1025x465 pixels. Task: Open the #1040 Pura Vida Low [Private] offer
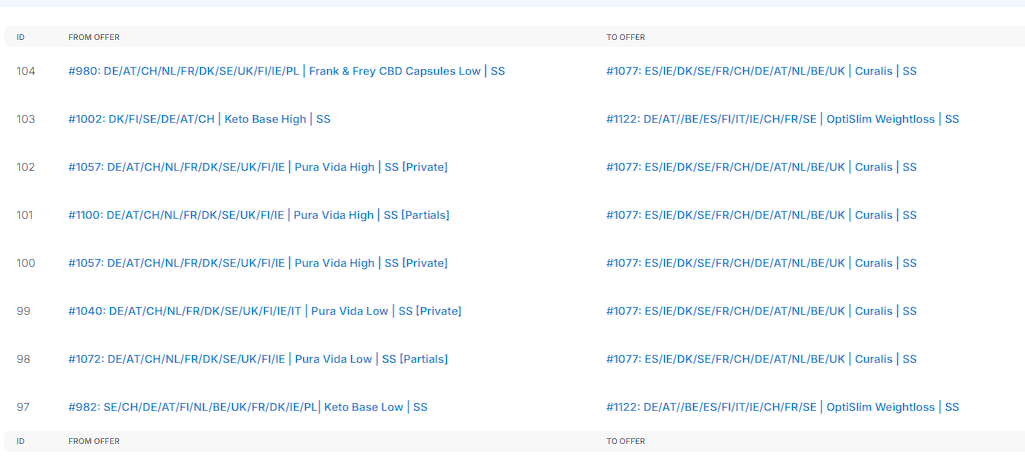265,311
